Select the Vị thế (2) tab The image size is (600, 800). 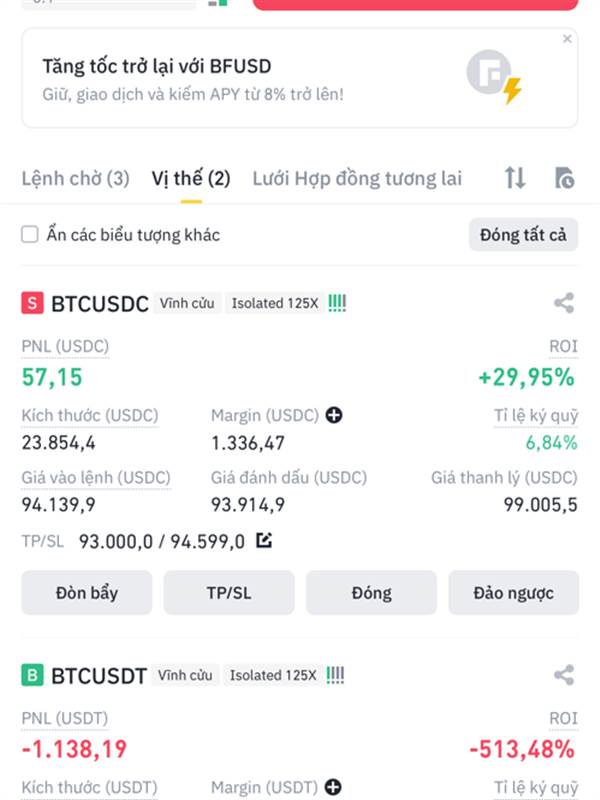point(191,179)
